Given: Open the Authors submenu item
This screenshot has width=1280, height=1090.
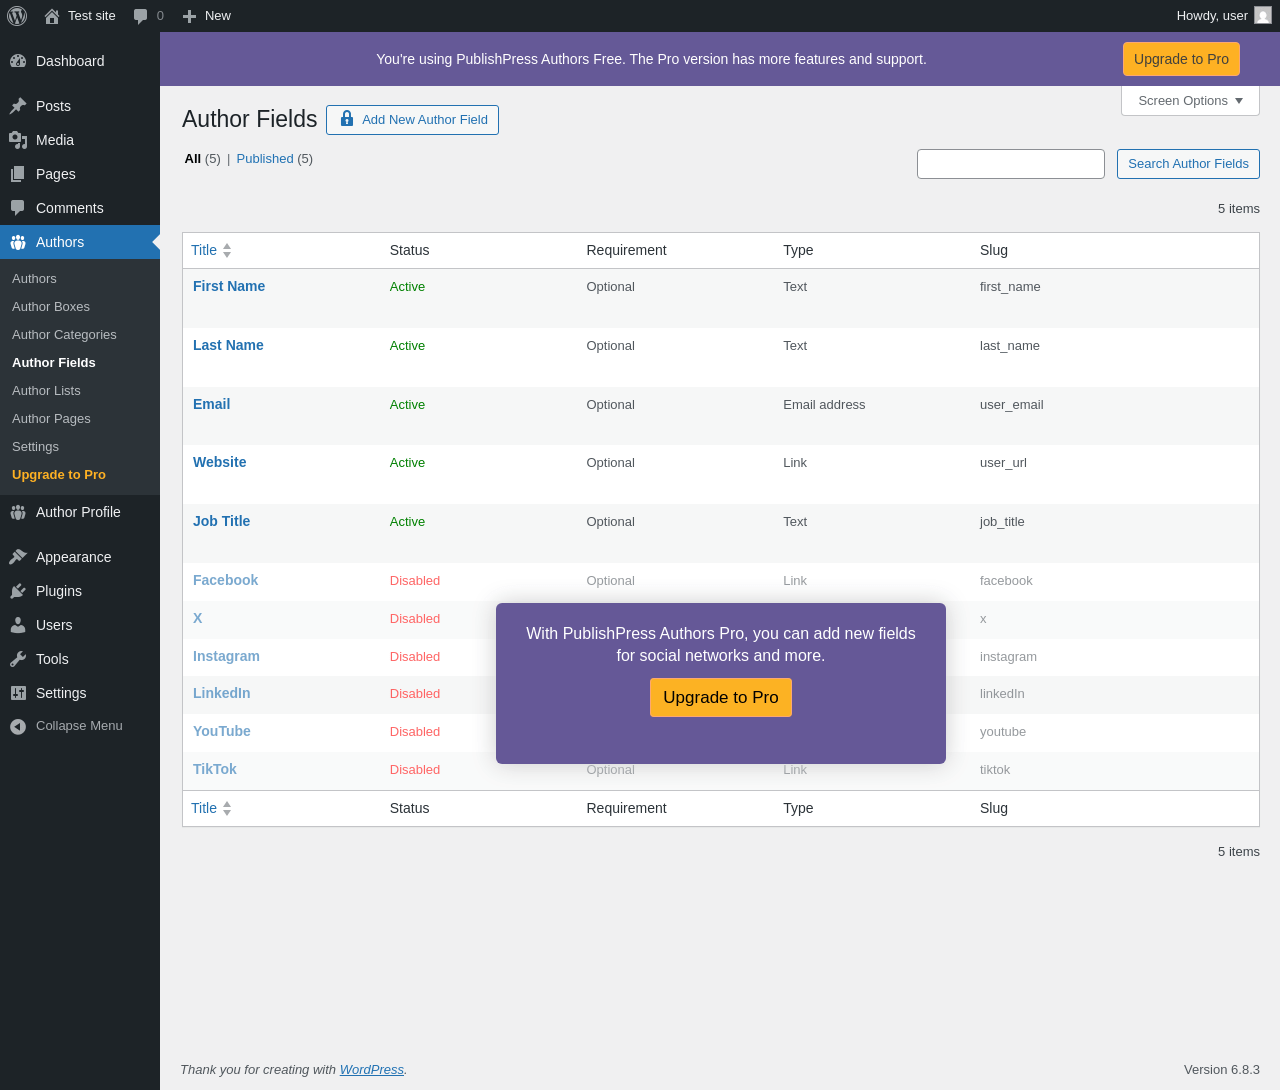Looking at the screenshot, I should [34, 278].
